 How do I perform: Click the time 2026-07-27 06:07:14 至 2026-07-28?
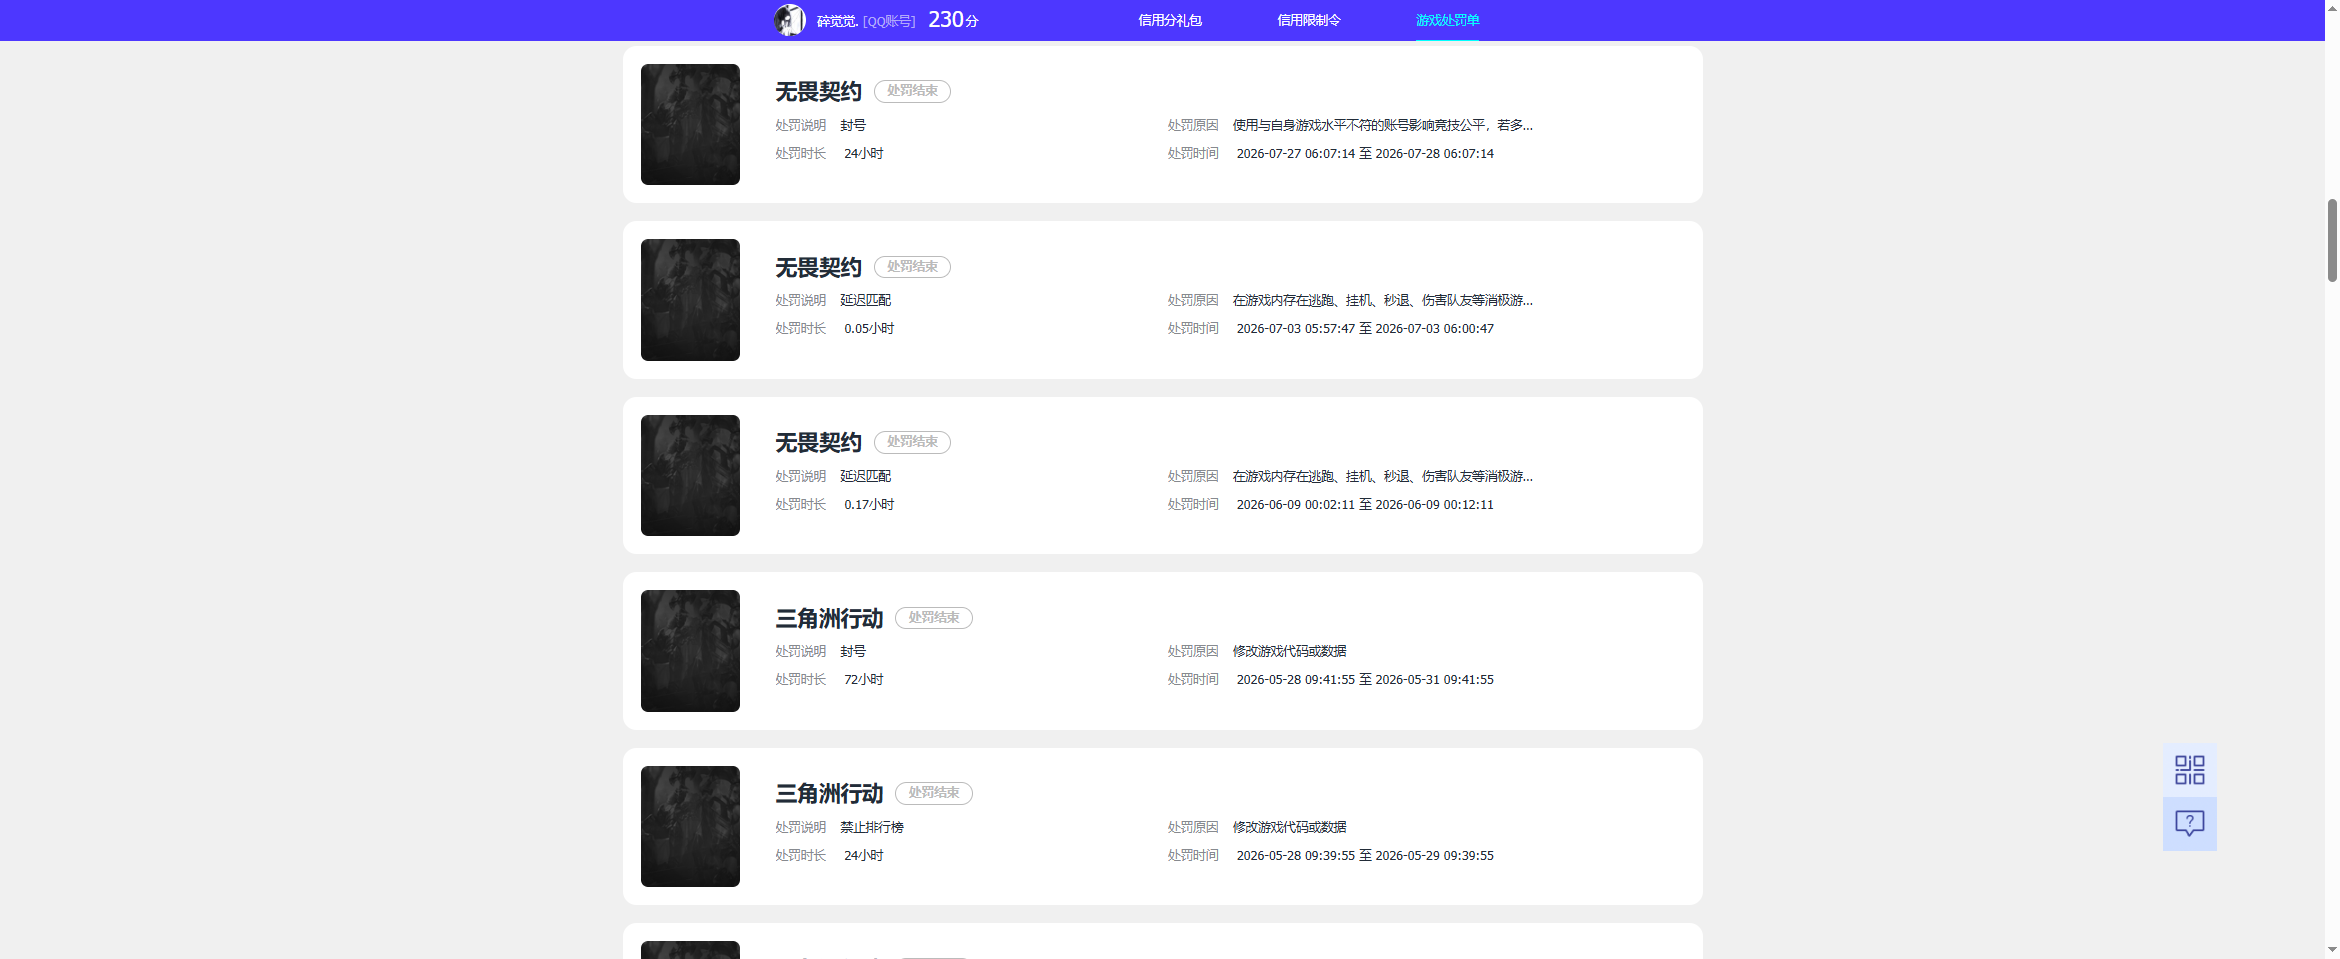tap(1365, 153)
